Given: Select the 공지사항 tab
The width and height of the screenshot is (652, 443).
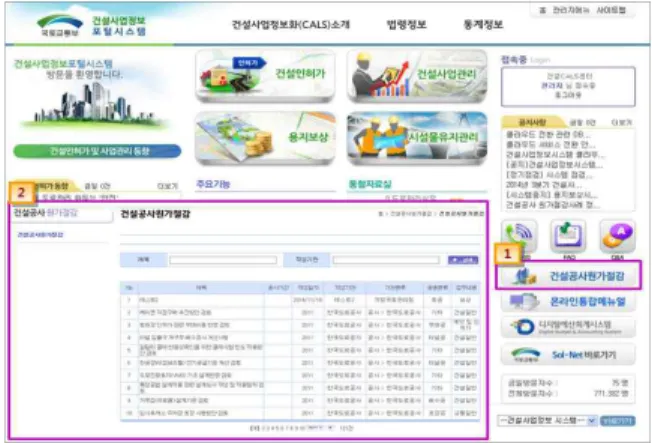Looking at the screenshot, I should coord(532,122).
